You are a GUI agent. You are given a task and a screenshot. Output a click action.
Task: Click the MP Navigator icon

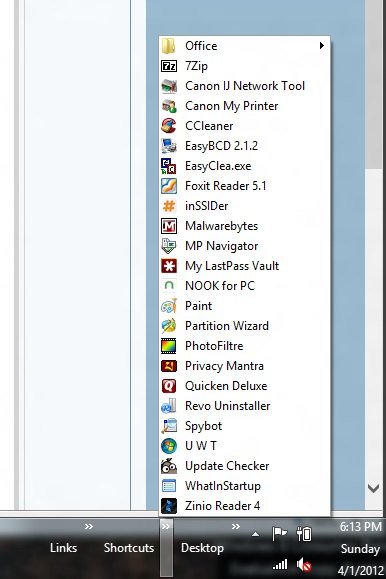pos(169,246)
